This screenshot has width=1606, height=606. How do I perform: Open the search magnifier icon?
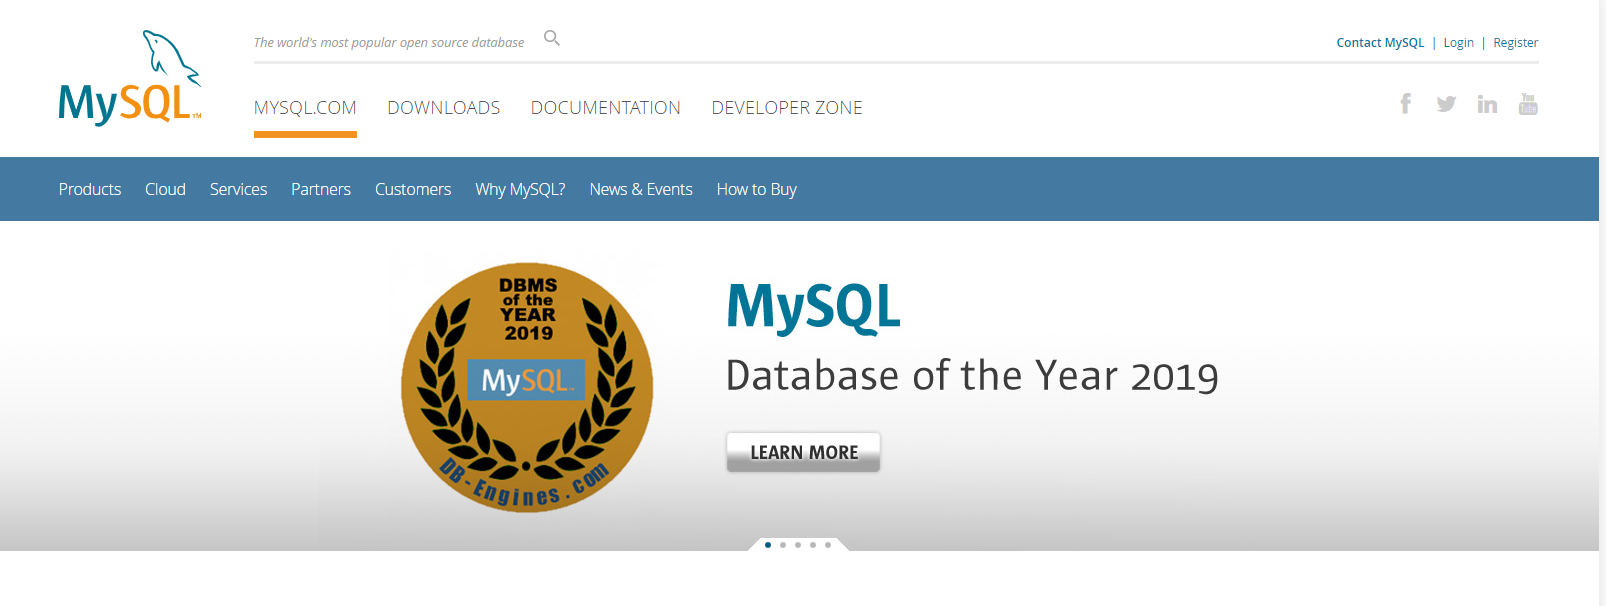click(552, 38)
